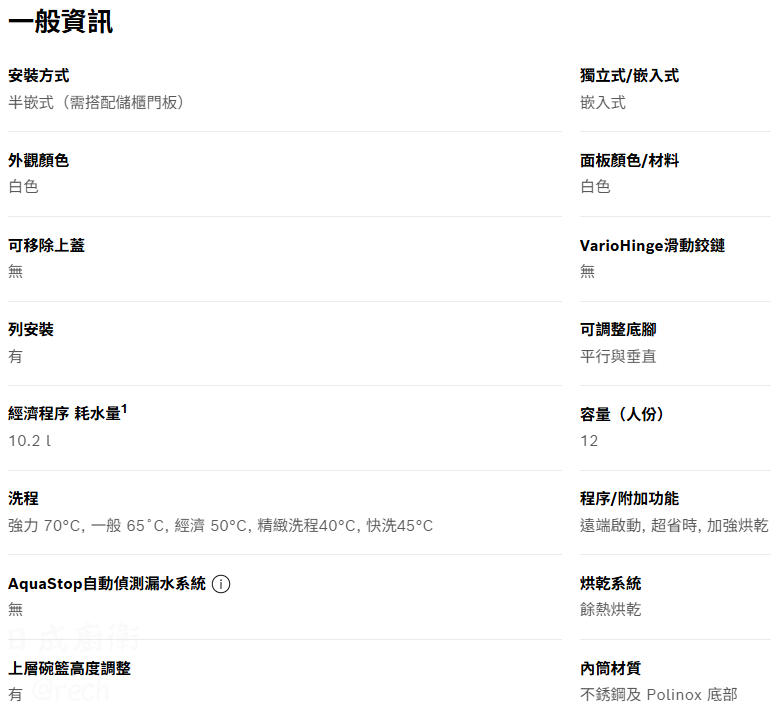Image resolution: width=771 pixels, height=704 pixels.
Task: Select the 獨立式/嵌入式 label
Action: (x=629, y=76)
